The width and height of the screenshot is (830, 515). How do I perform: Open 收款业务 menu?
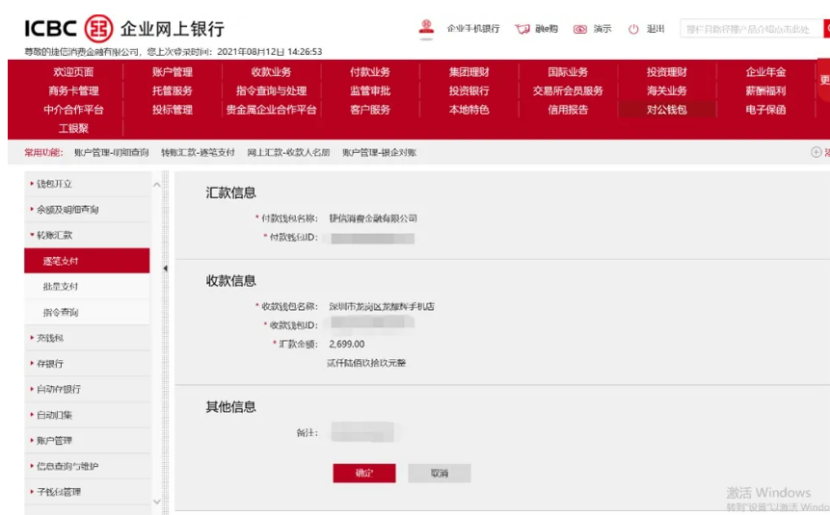[x=271, y=72]
